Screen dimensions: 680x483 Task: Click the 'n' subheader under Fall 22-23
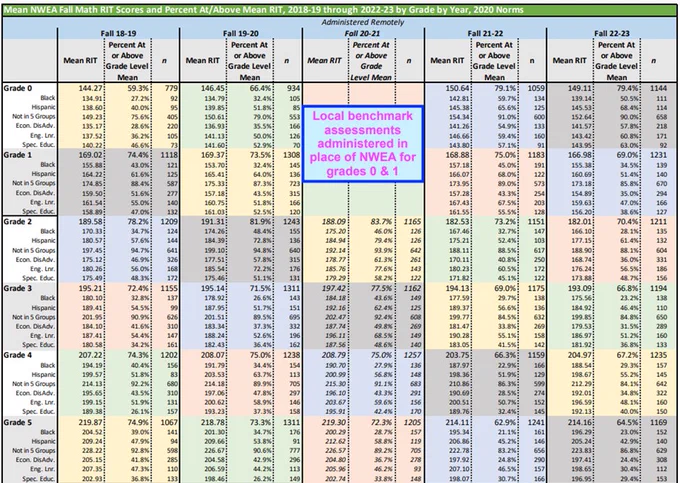click(x=653, y=61)
